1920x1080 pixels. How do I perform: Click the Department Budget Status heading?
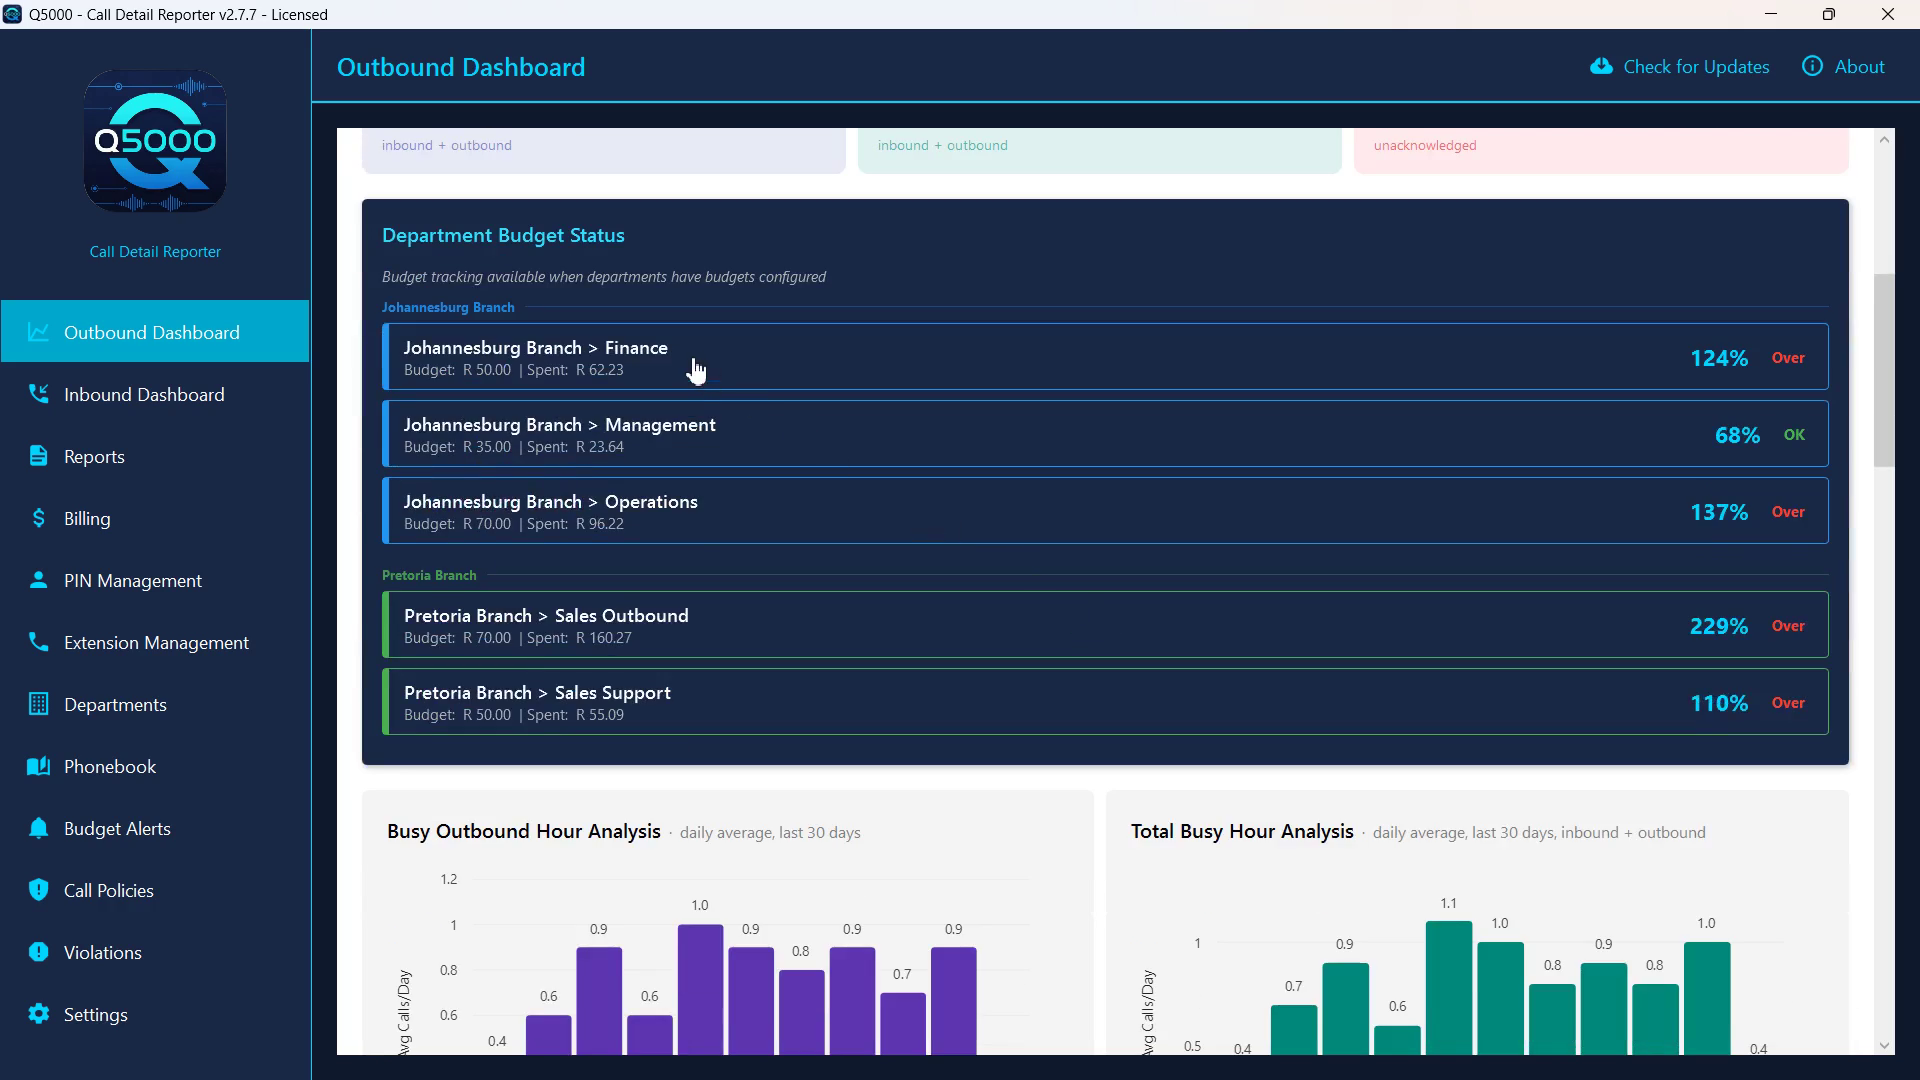click(x=503, y=235)
